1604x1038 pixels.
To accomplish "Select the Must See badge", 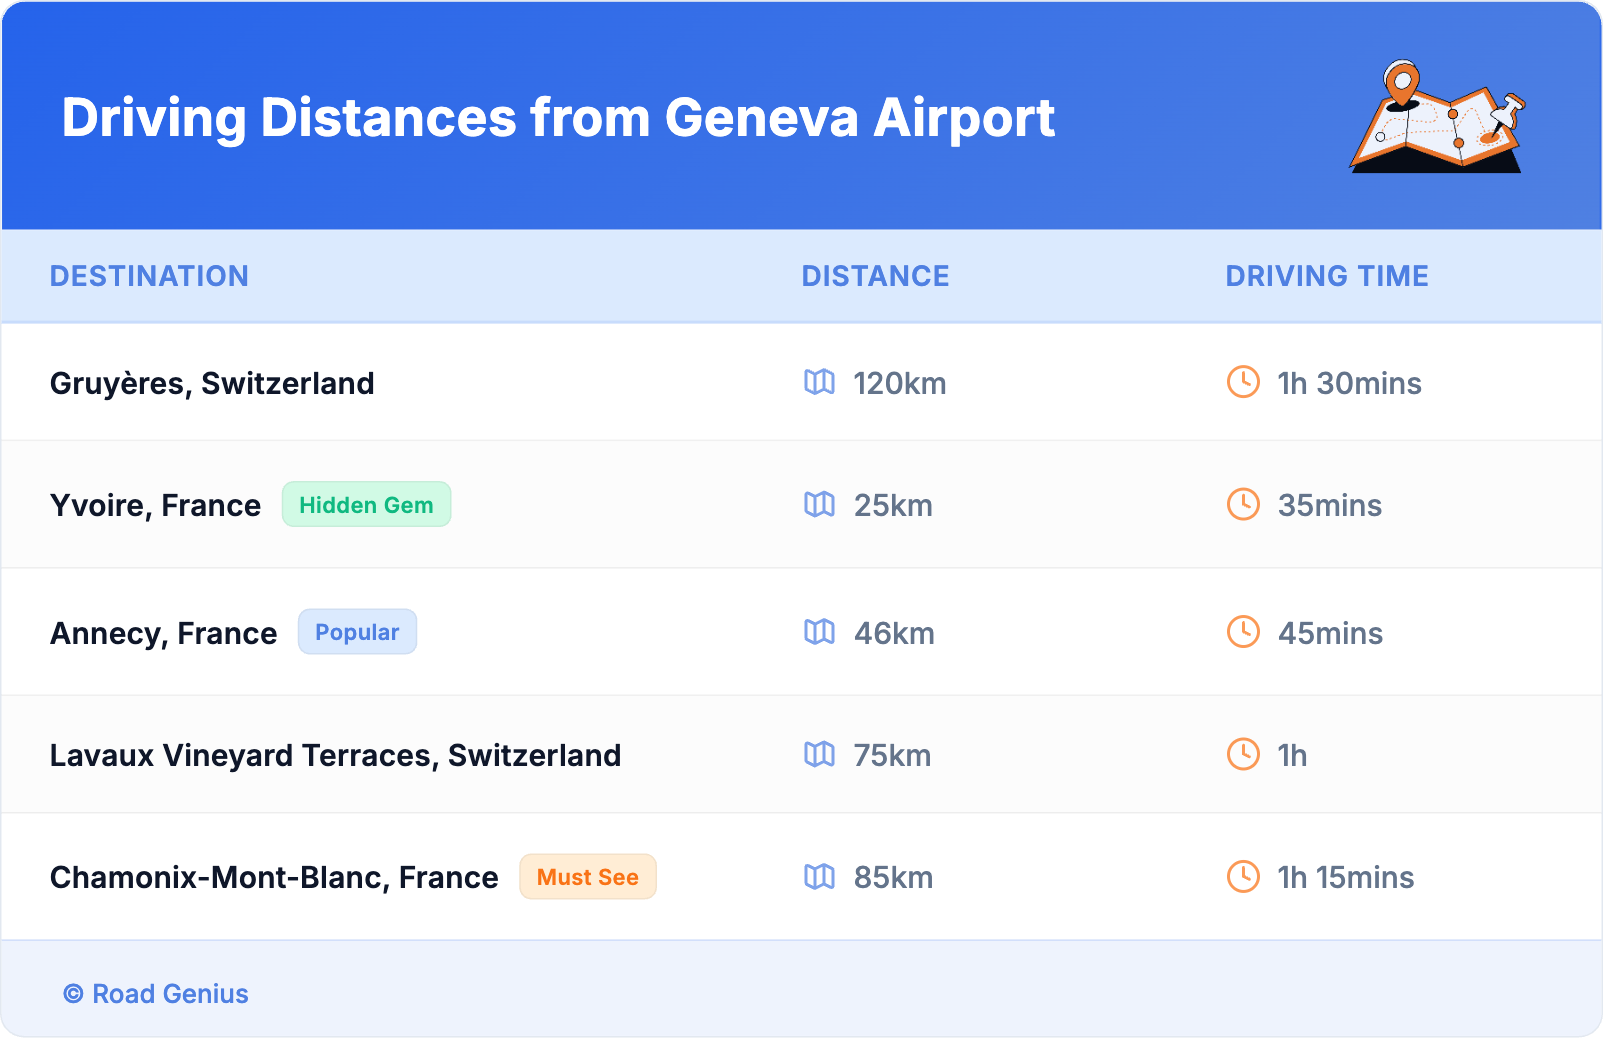I will click(x=587, y=877).
